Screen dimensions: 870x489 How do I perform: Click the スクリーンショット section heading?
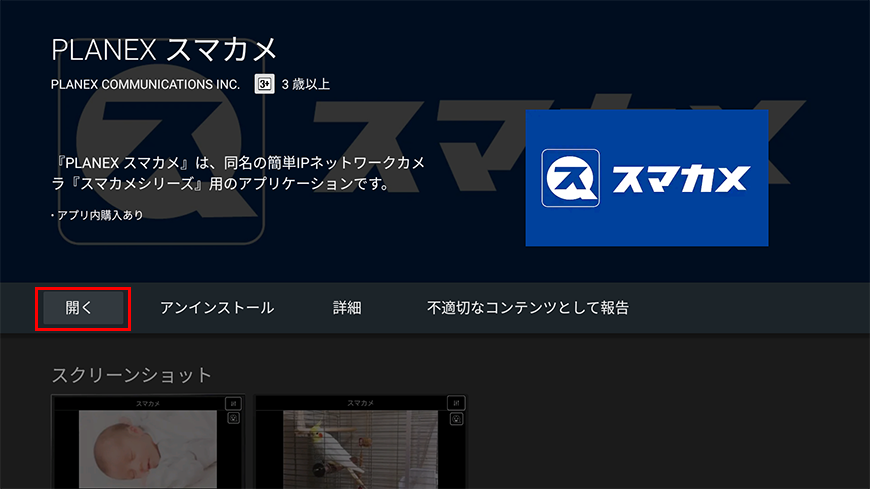[x=131, y=375]
